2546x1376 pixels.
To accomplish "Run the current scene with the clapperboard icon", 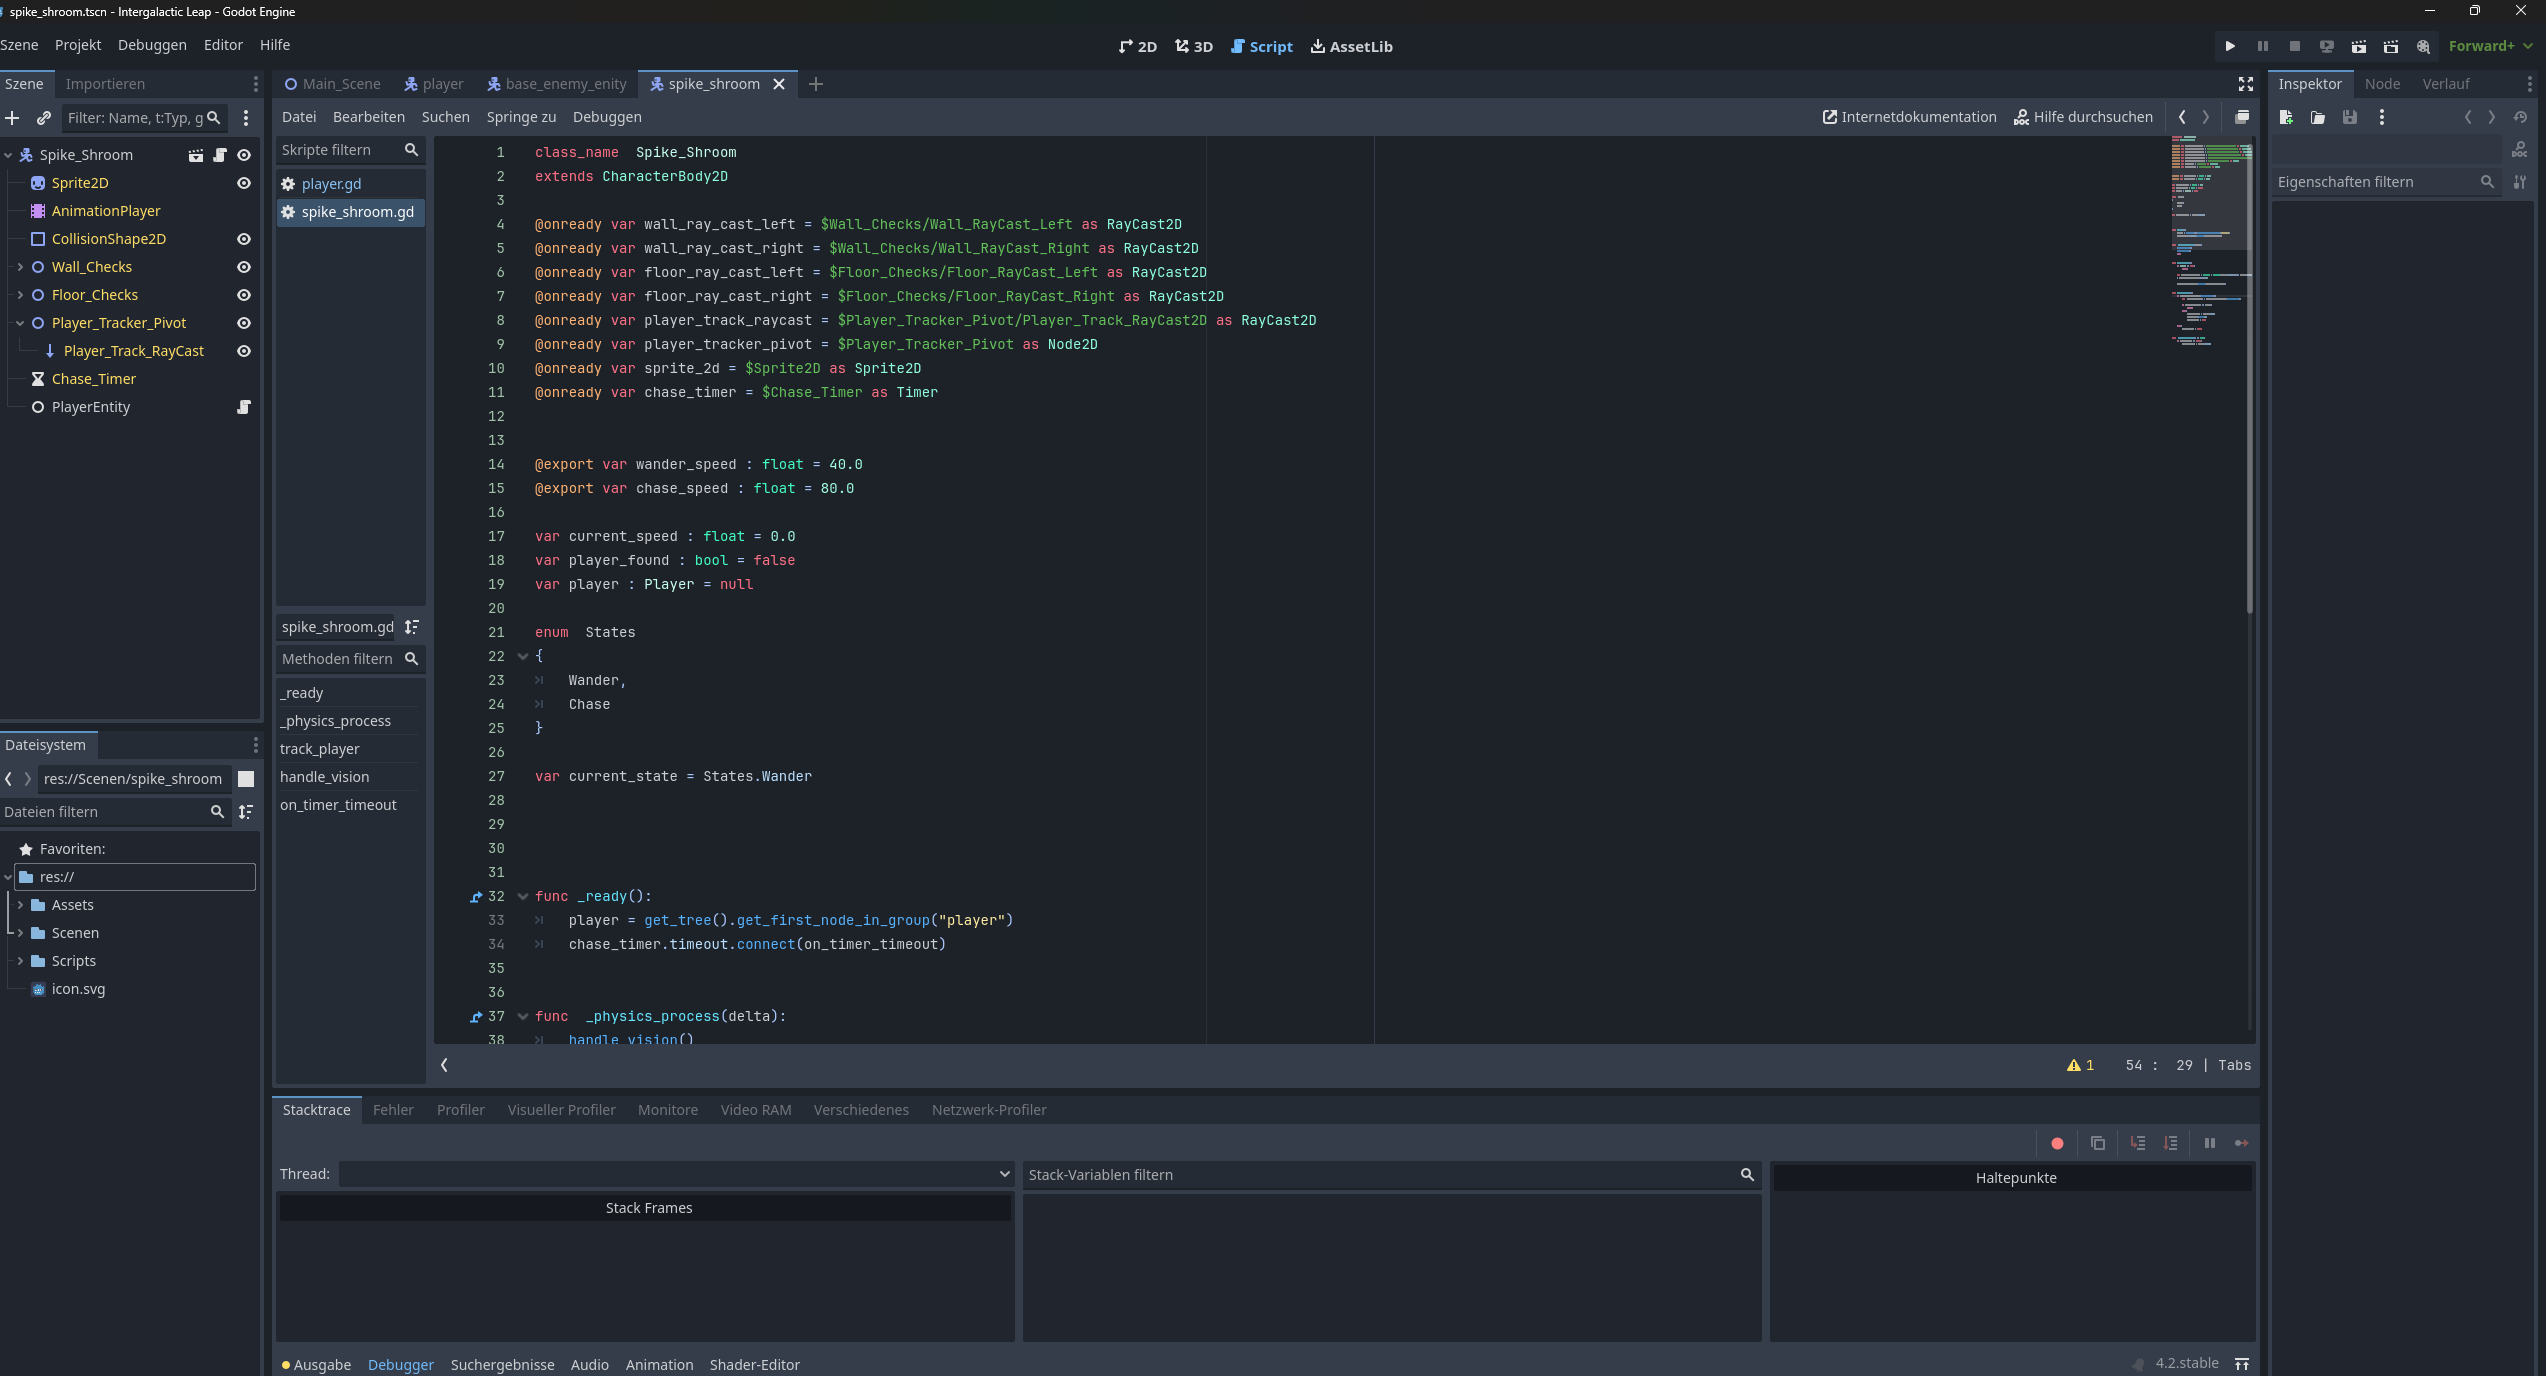I will coord(2359,46).
